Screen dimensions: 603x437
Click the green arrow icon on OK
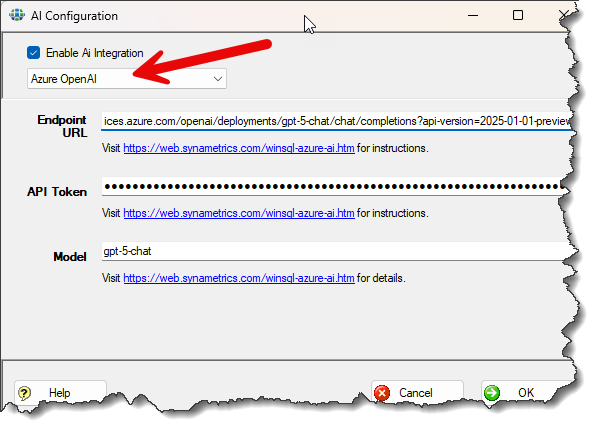pos(492,393)
